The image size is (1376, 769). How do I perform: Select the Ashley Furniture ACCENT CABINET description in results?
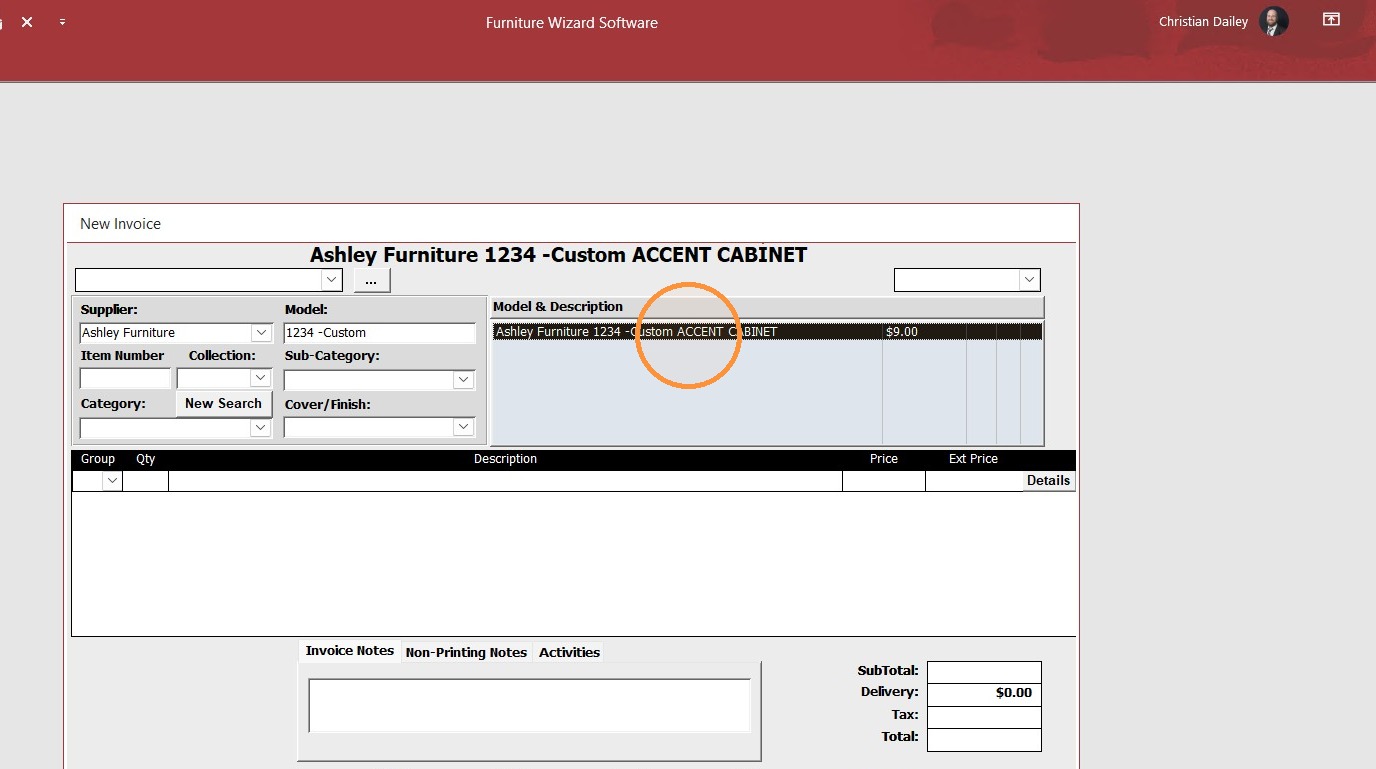pyautogui.click(x=636, y=332)
